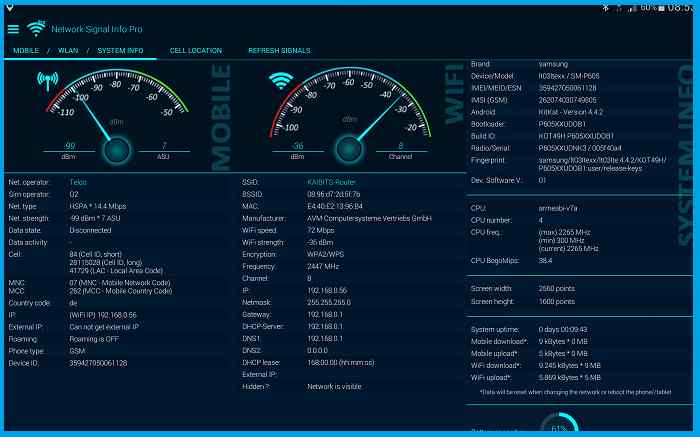Select the Phone type value GSM
The width and height of the screenshot is (700, 437).
pos(77,351)
